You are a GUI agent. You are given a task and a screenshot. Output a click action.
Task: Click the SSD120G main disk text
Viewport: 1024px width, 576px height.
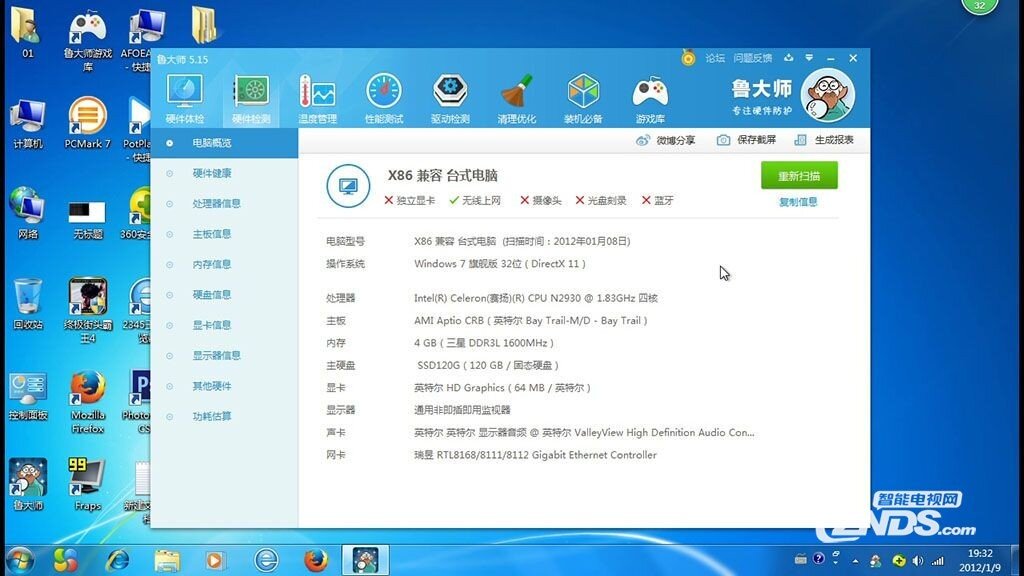click(488, 365)
